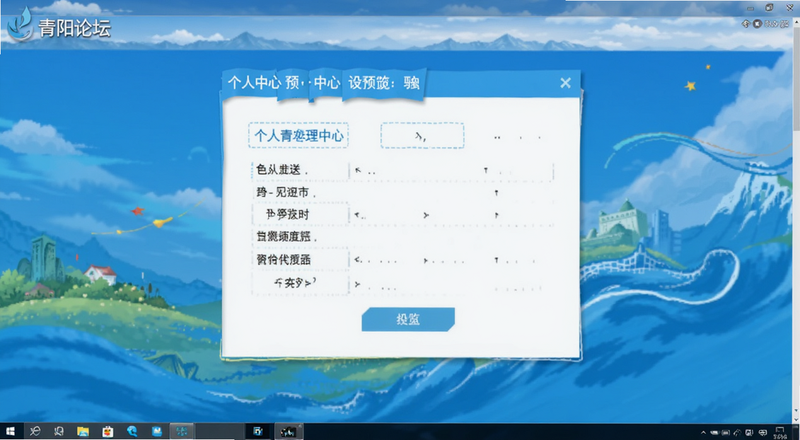800x440 pixels.
Task: Open the Windows Start menu
Action: point(10,431)
